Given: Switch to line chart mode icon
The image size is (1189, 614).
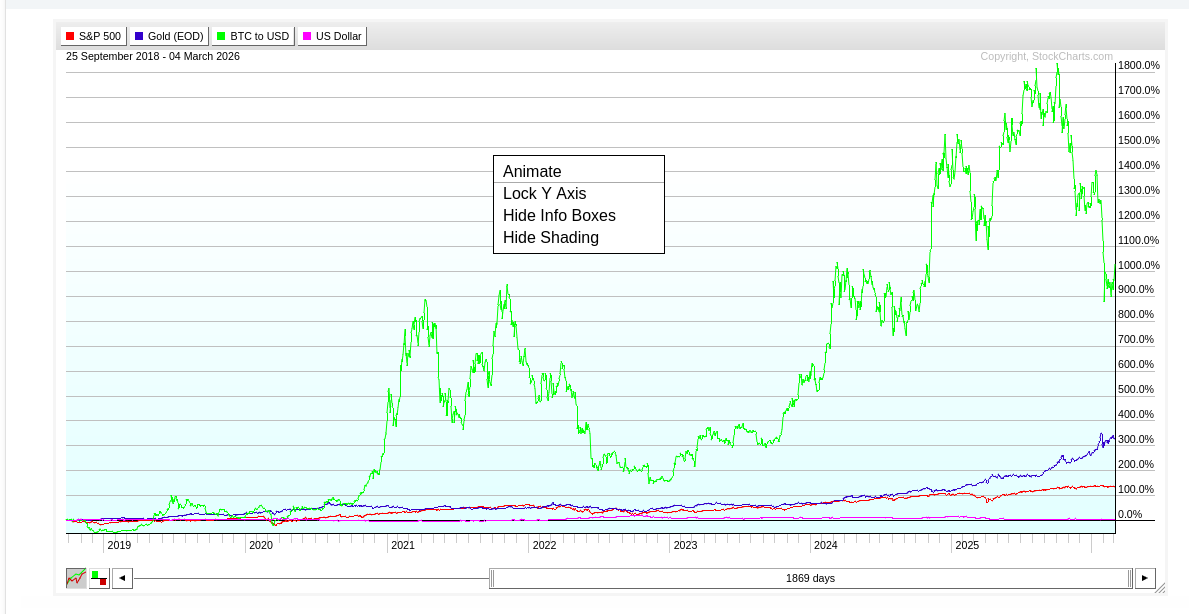Looking at the screenshot, I should (76, 578).
